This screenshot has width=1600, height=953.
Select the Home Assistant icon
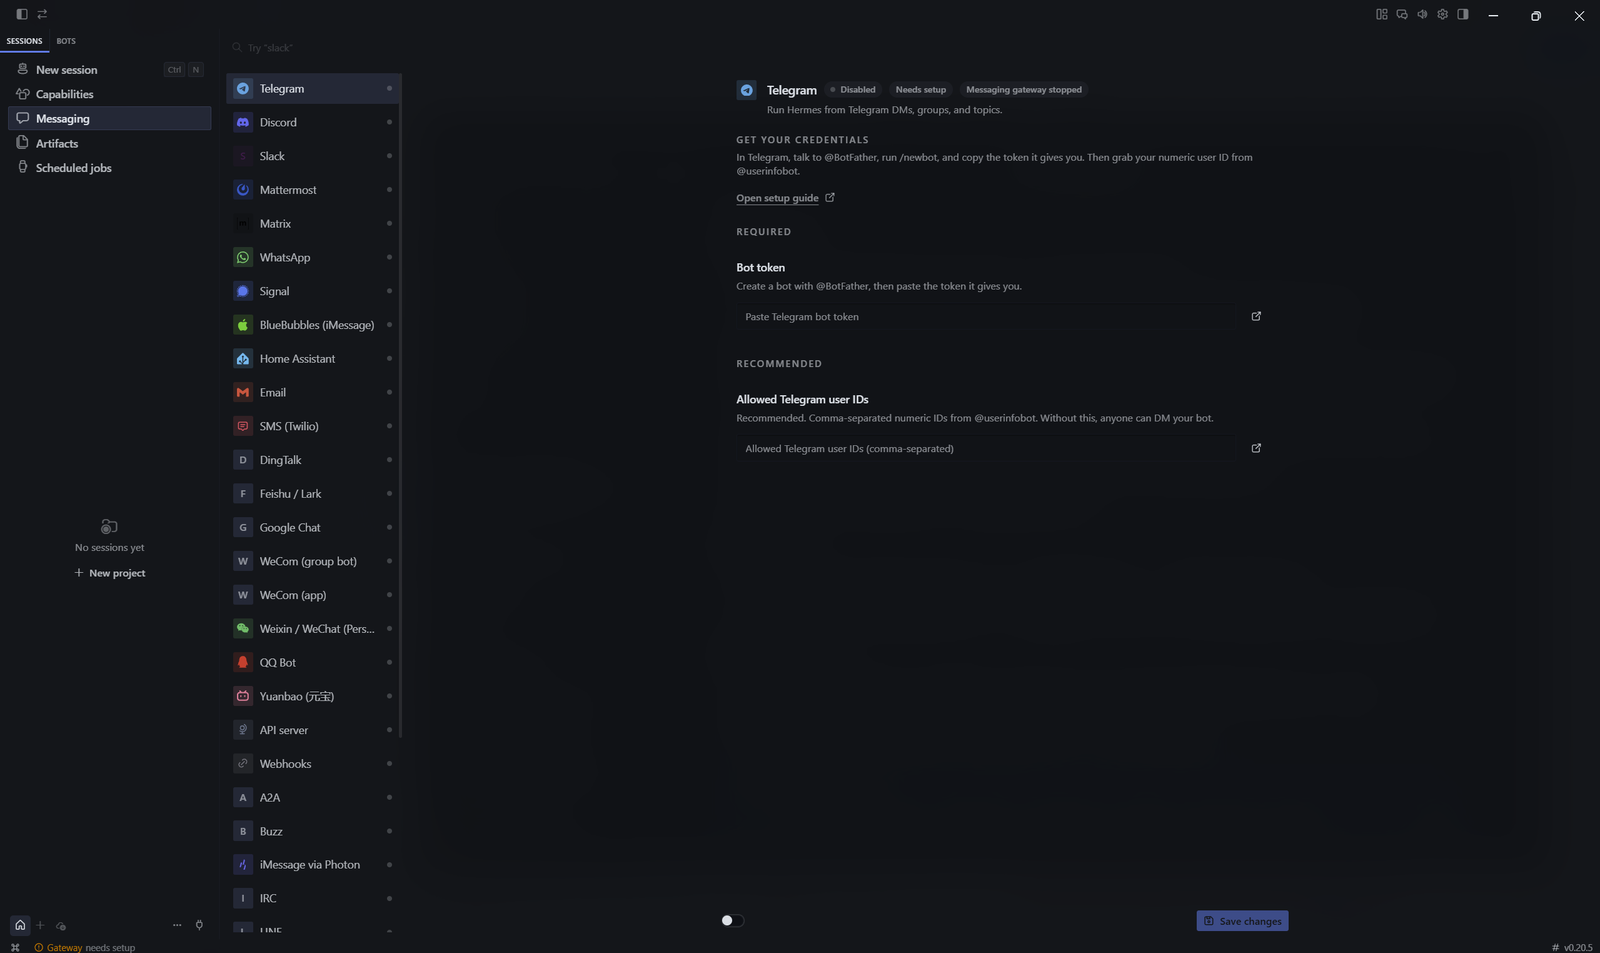(243, 359)
